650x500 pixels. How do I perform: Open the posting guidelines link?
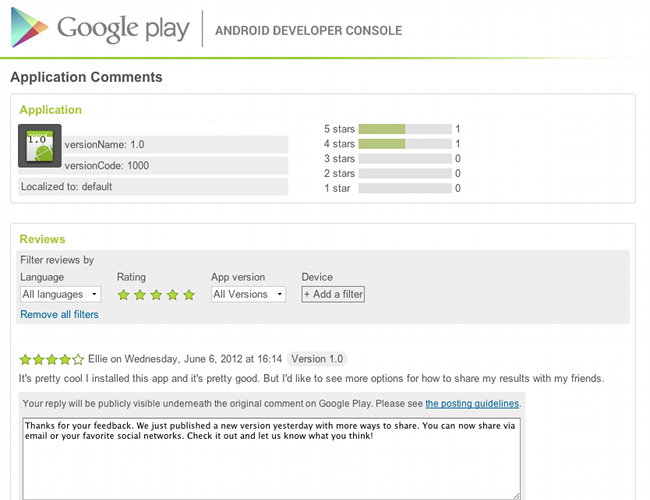point(472,403)
